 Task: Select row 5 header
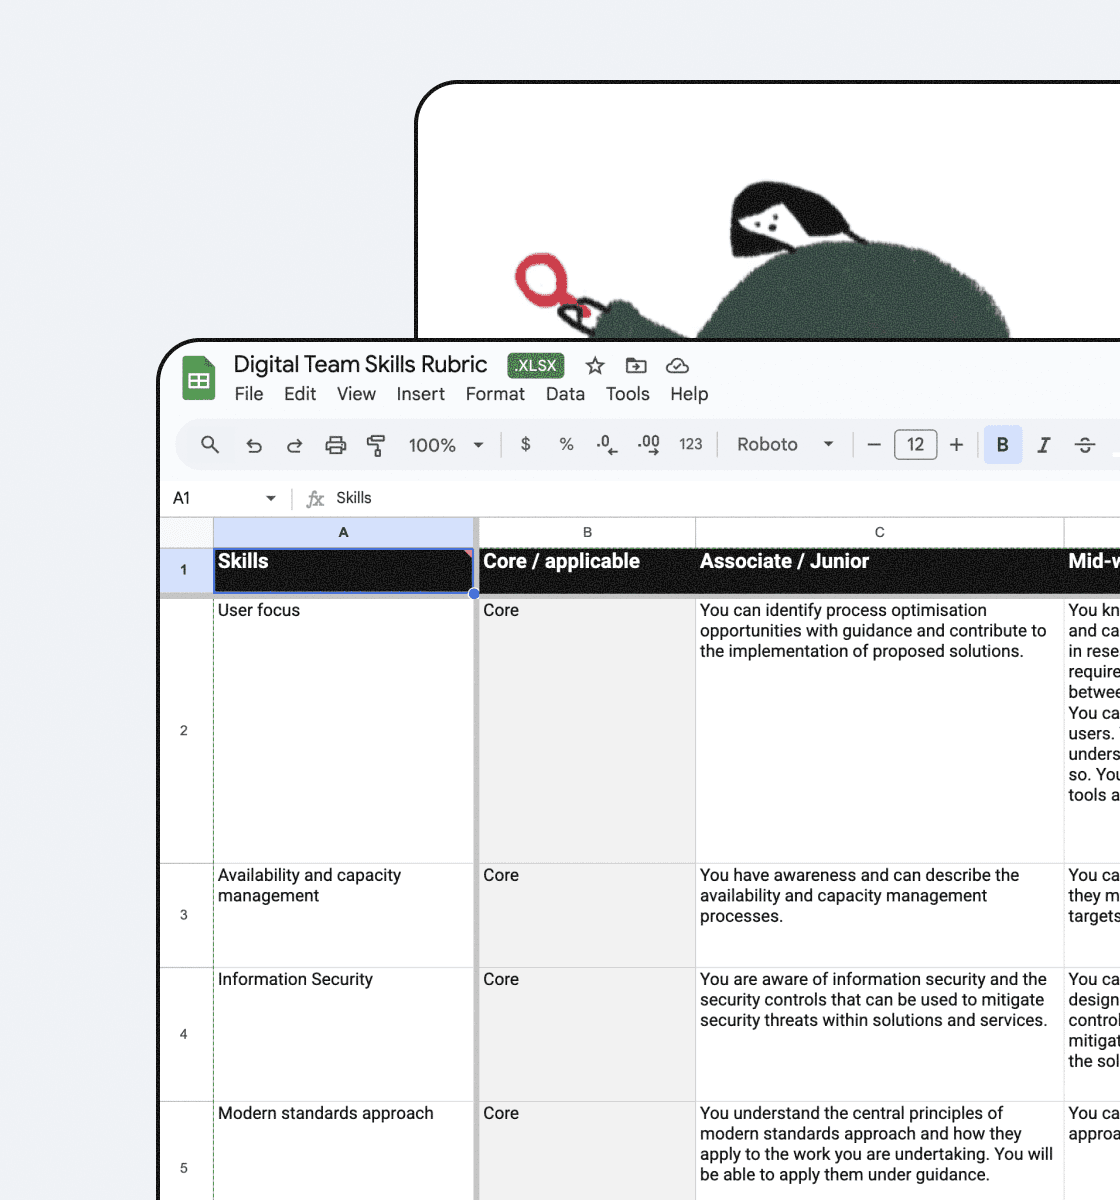[186, 1151]
